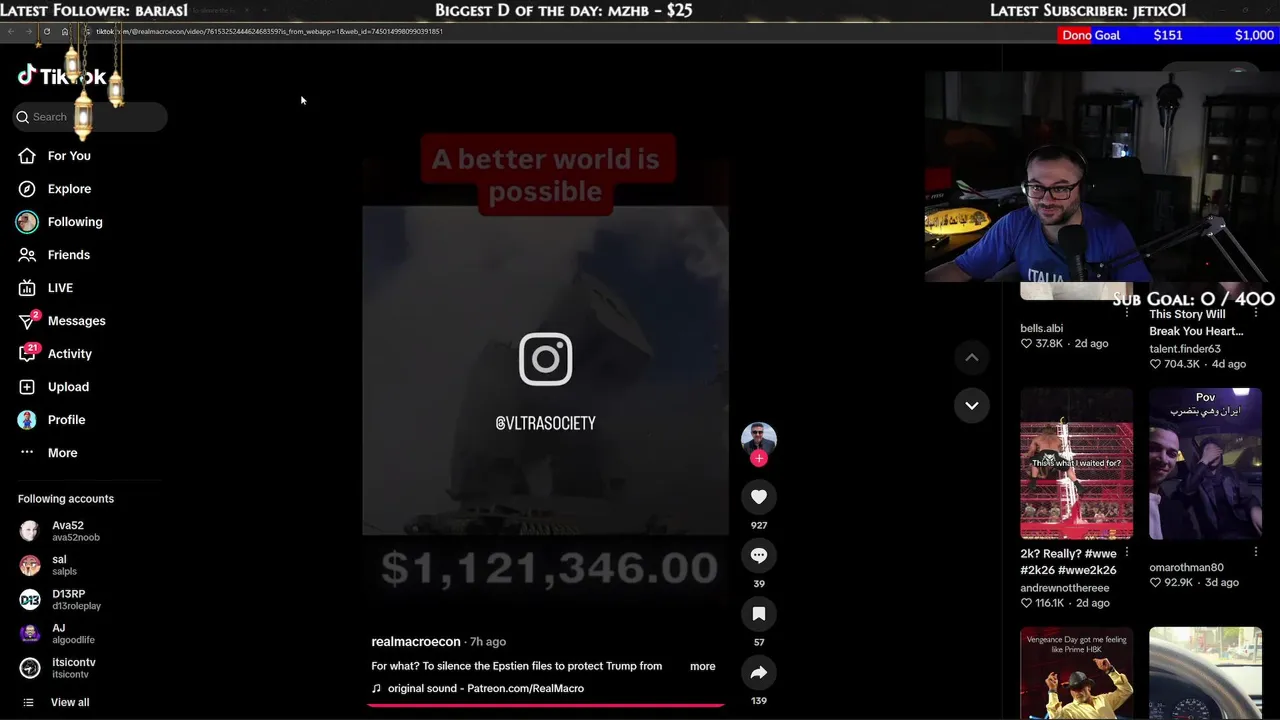Click the Upload option
This screenshot has width=1280, height=720.
pos(54,387)
